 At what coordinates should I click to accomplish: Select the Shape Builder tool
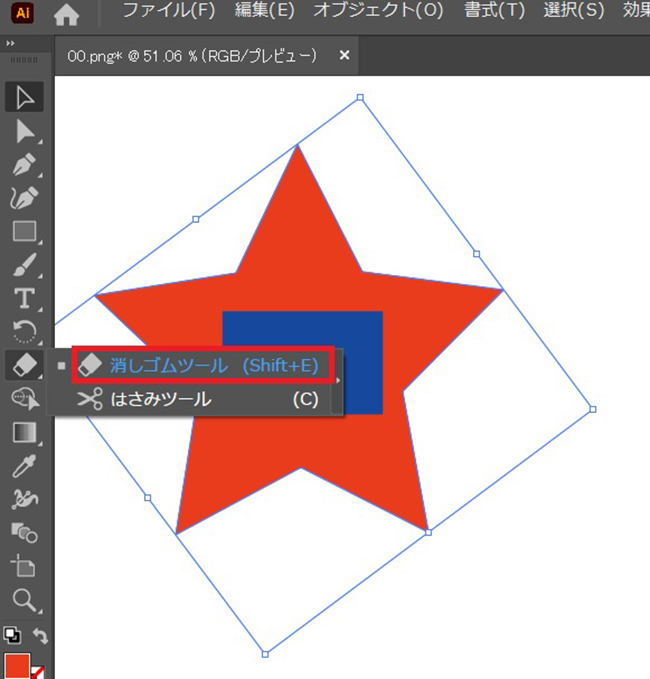click(x=24, y=399)
